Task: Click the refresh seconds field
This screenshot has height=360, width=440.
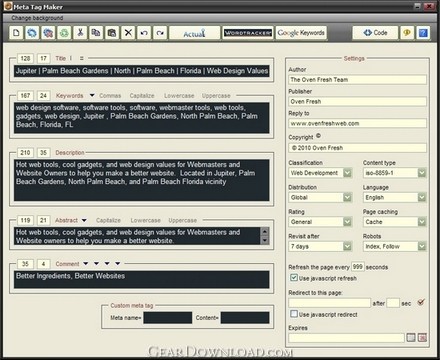Action: point(358,267)
